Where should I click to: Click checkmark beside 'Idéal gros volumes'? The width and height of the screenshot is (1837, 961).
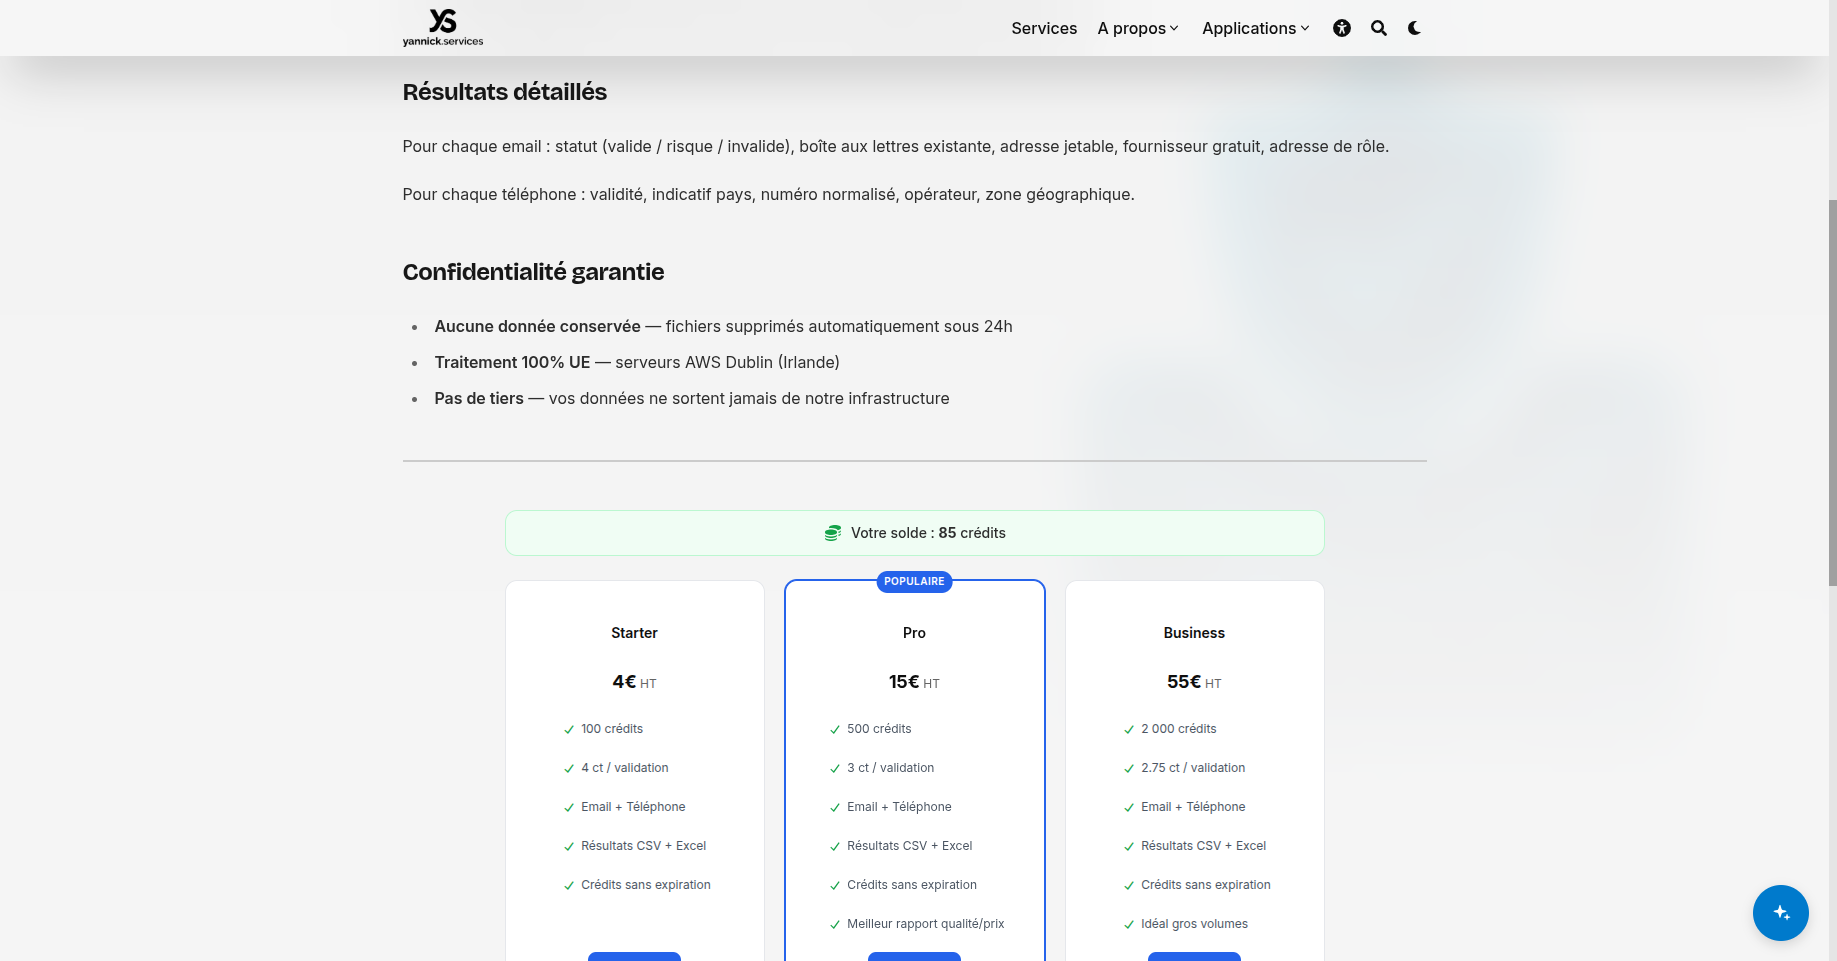[x=1129, y=925]
